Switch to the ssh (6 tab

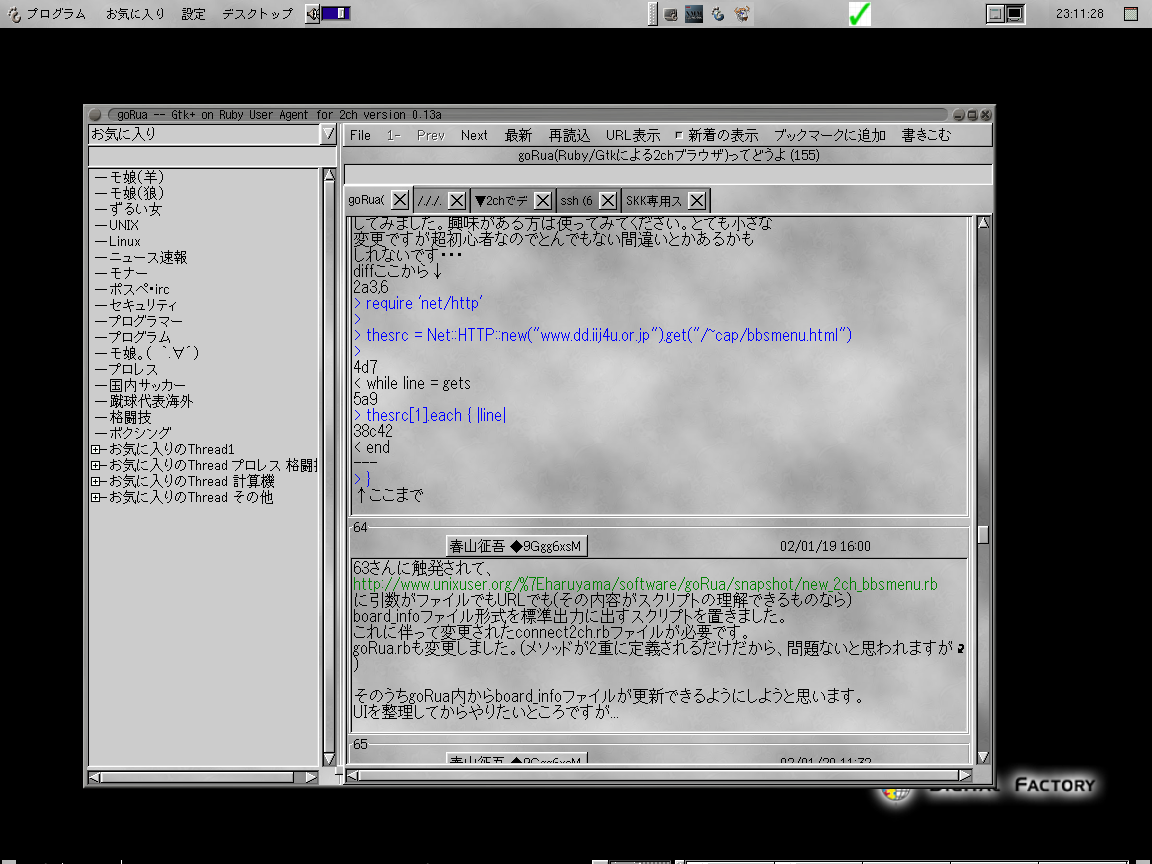577,201
